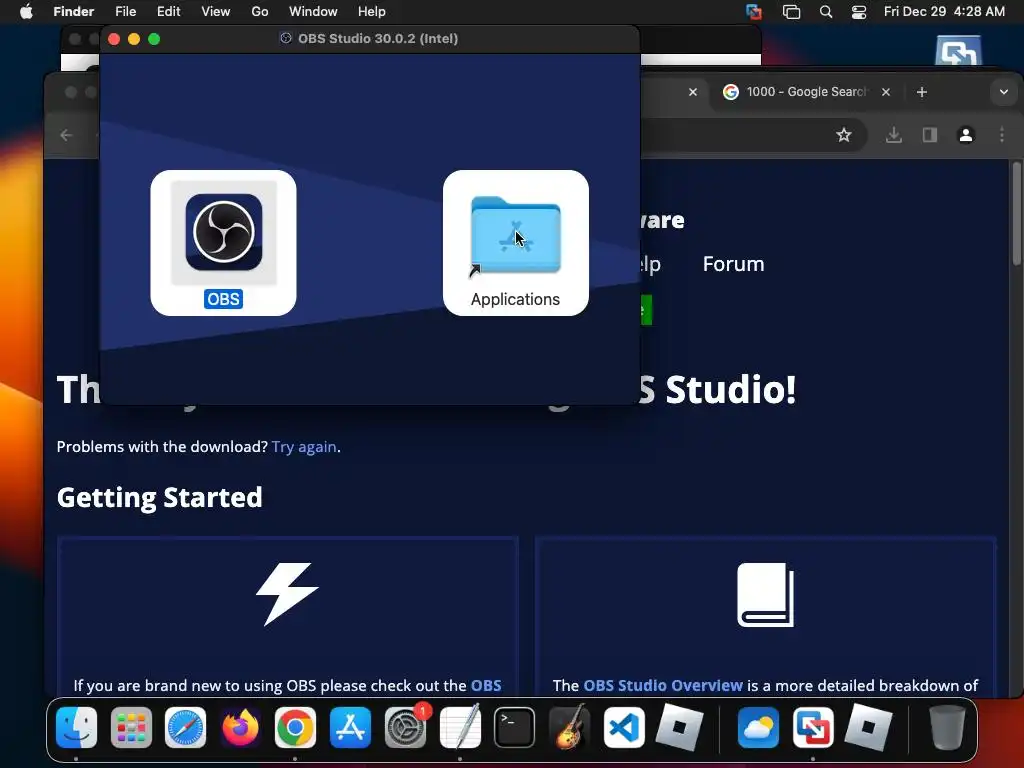Open Finder from the Dock
Screen dimensions: 1024x768
76,727
